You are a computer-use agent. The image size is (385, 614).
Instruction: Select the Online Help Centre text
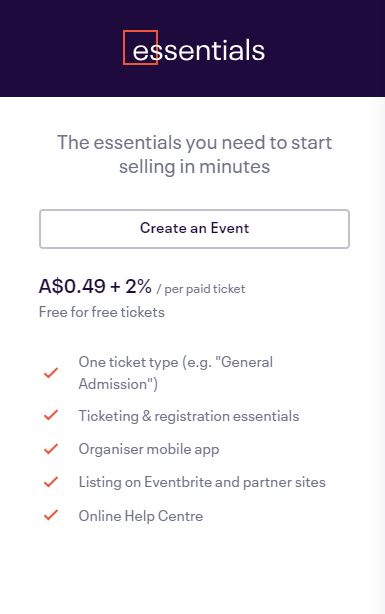pyautogui.click(x=141, y=516)
